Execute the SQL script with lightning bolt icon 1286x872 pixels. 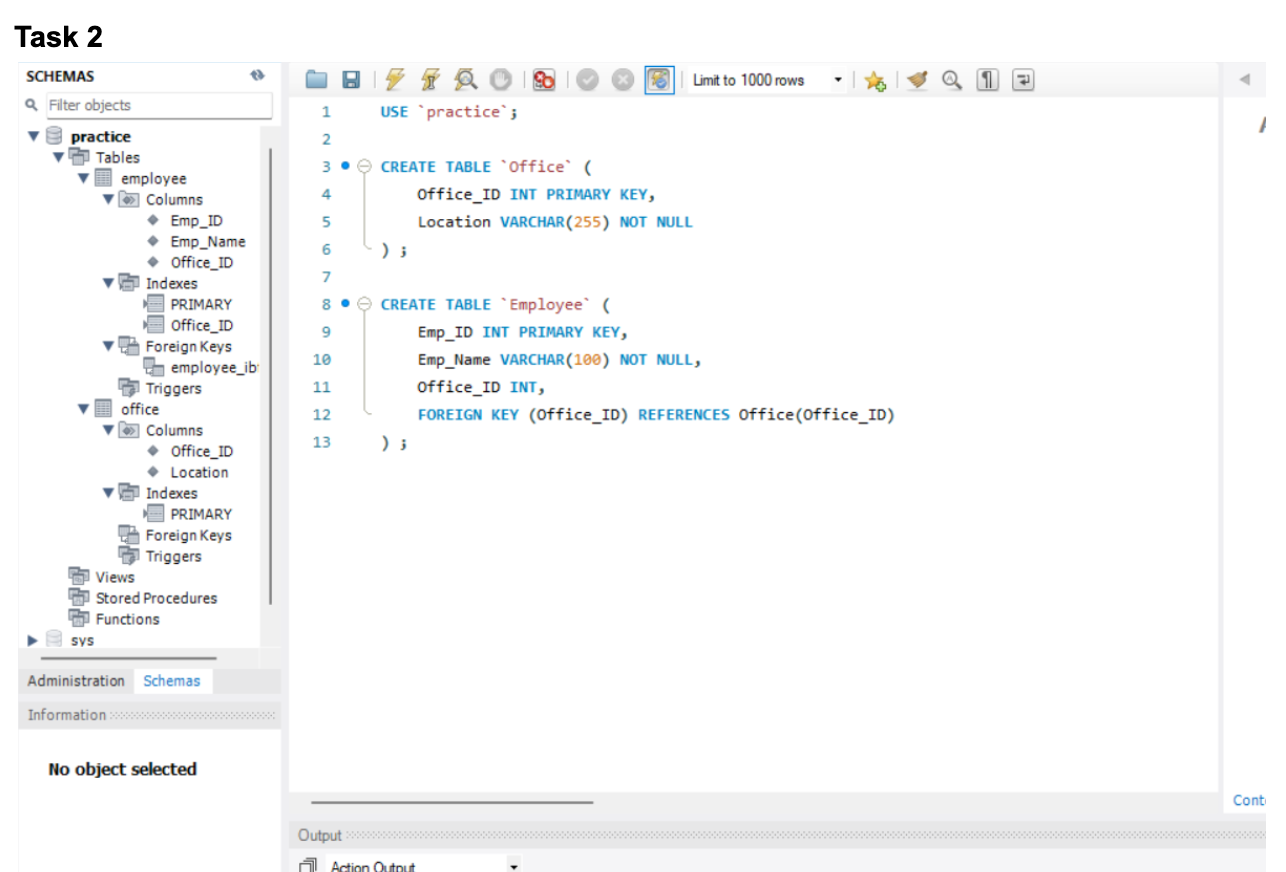[x=394, y=79]
